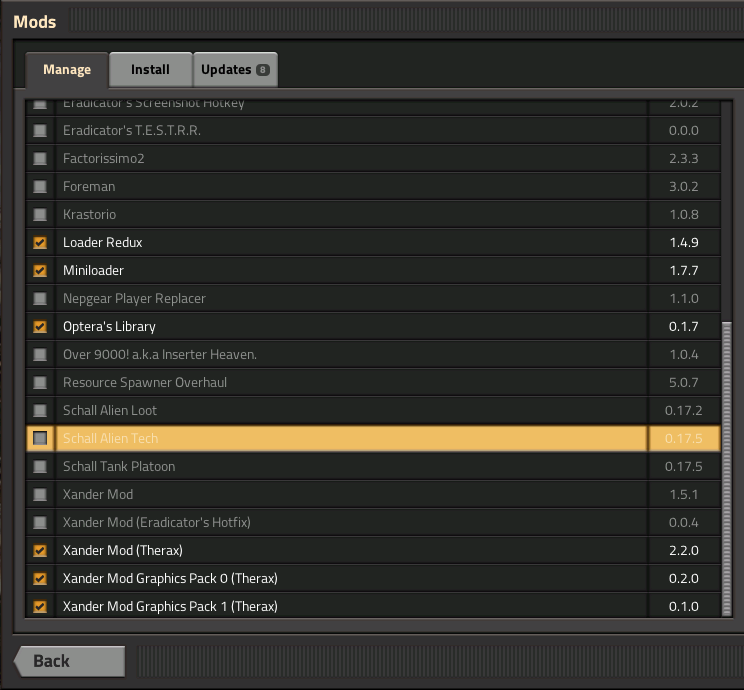Uncheck Optera's Library checkbox
744x690 pixels.
[40, 326]
